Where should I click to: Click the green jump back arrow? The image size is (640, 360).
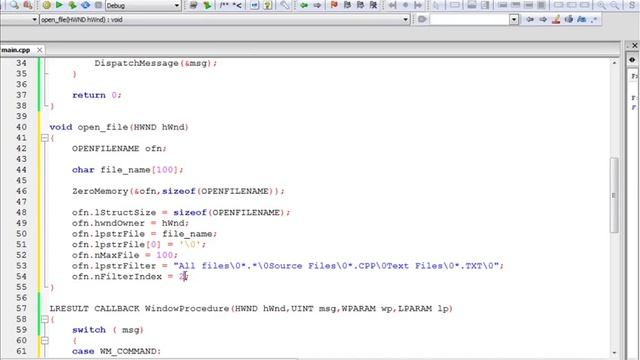[x=304, y=5]
